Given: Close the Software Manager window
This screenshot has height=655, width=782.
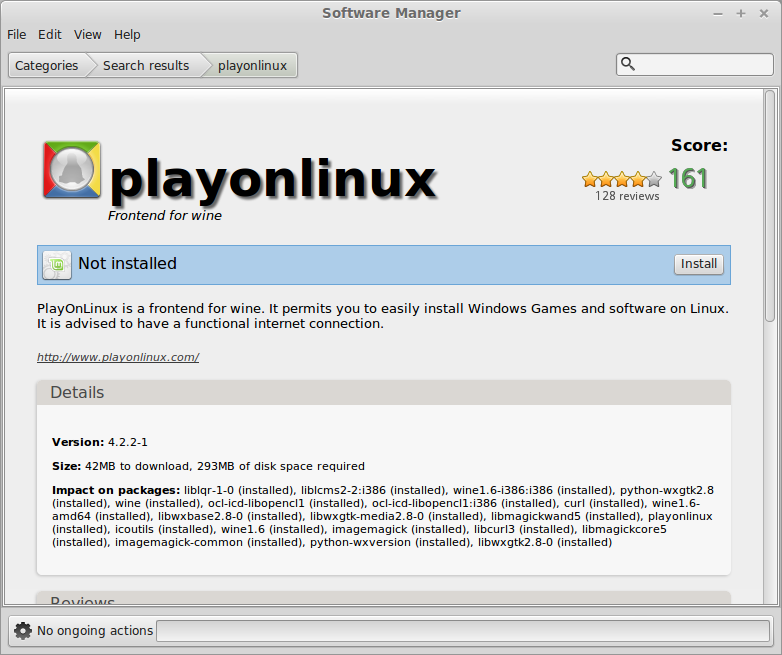Looking at the screenshot, I should [x=764, y=13].
